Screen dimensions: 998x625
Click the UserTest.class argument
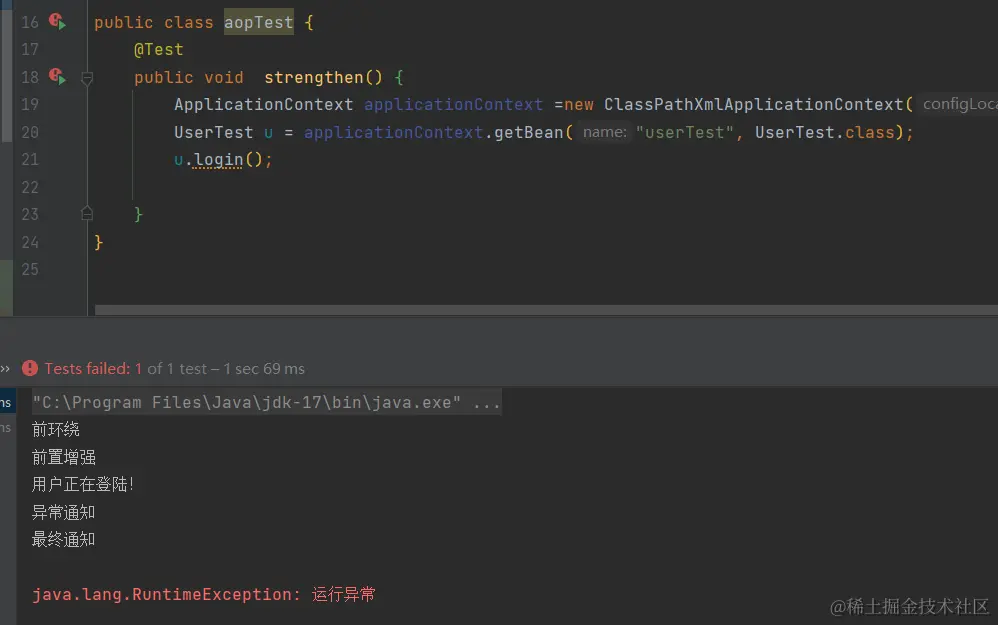click(825, 132)
